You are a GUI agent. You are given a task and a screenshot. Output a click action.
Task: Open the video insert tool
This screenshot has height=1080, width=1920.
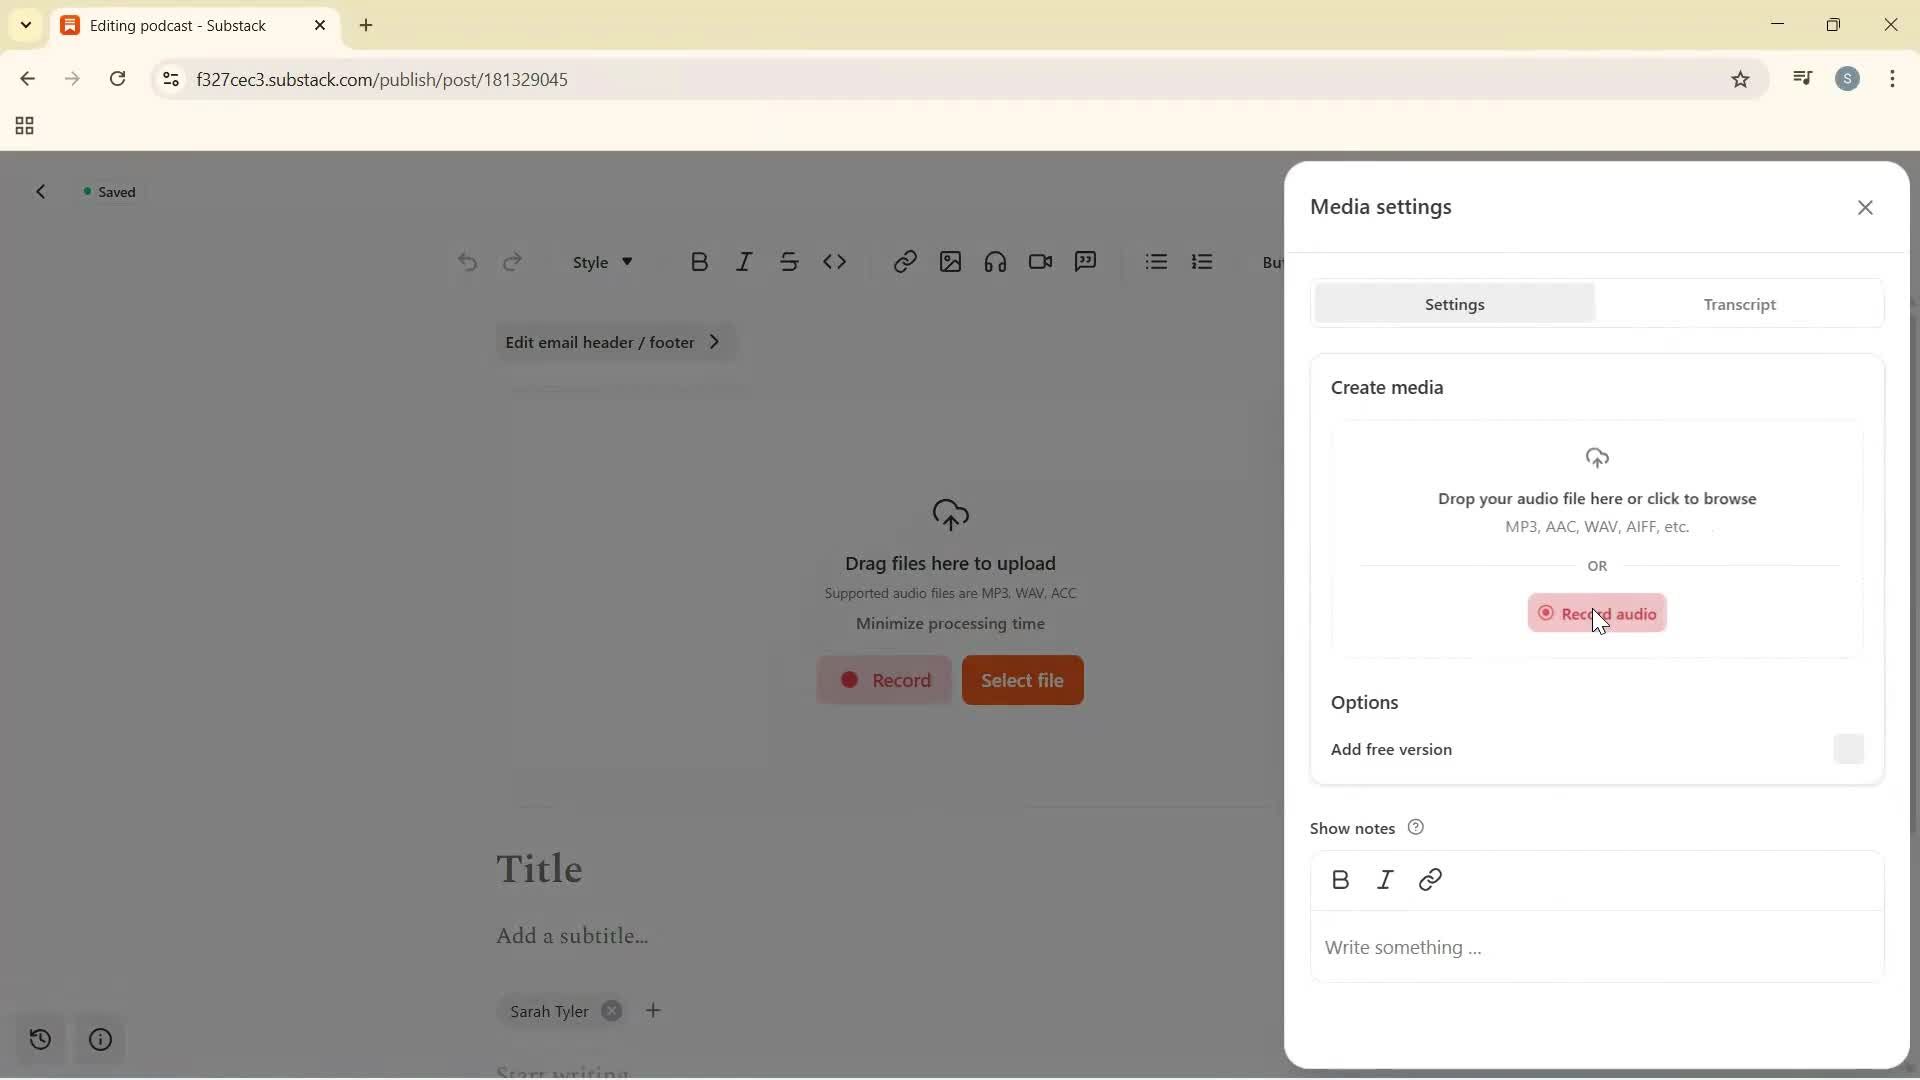pyautogui.click(x=1040, y=261)
